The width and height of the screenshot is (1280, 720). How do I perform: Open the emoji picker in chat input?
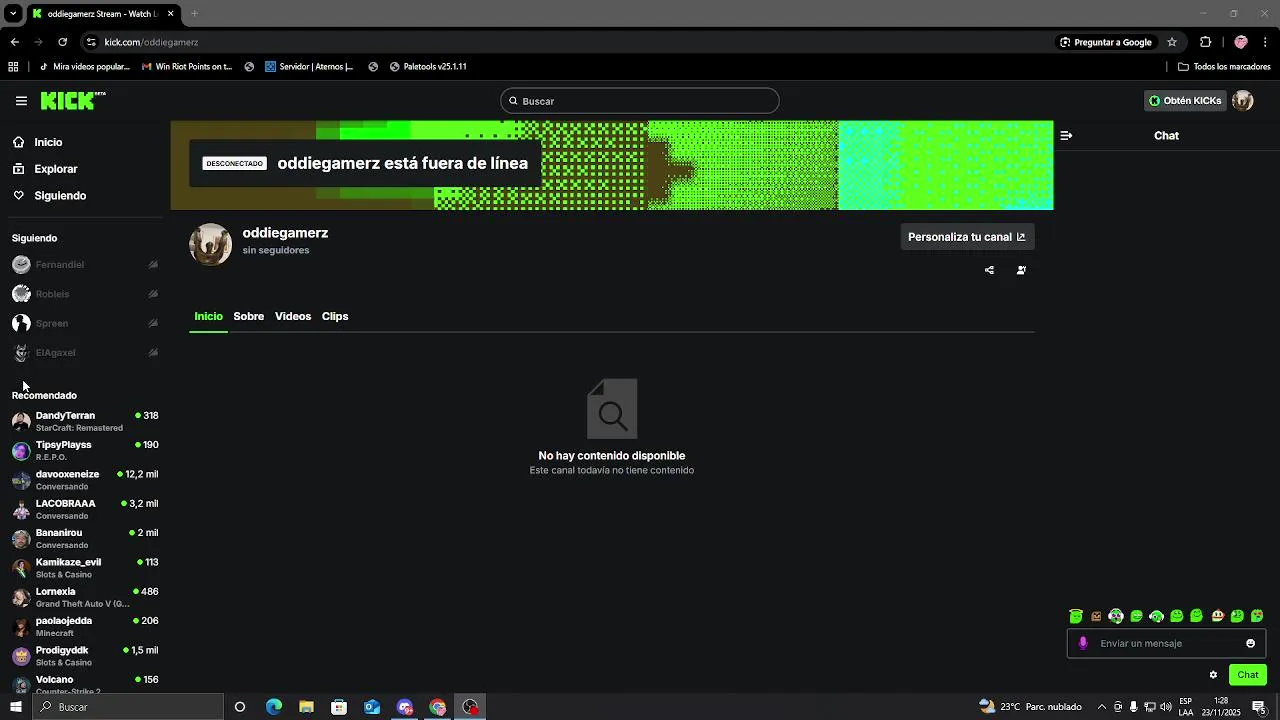click(1250, 643)
